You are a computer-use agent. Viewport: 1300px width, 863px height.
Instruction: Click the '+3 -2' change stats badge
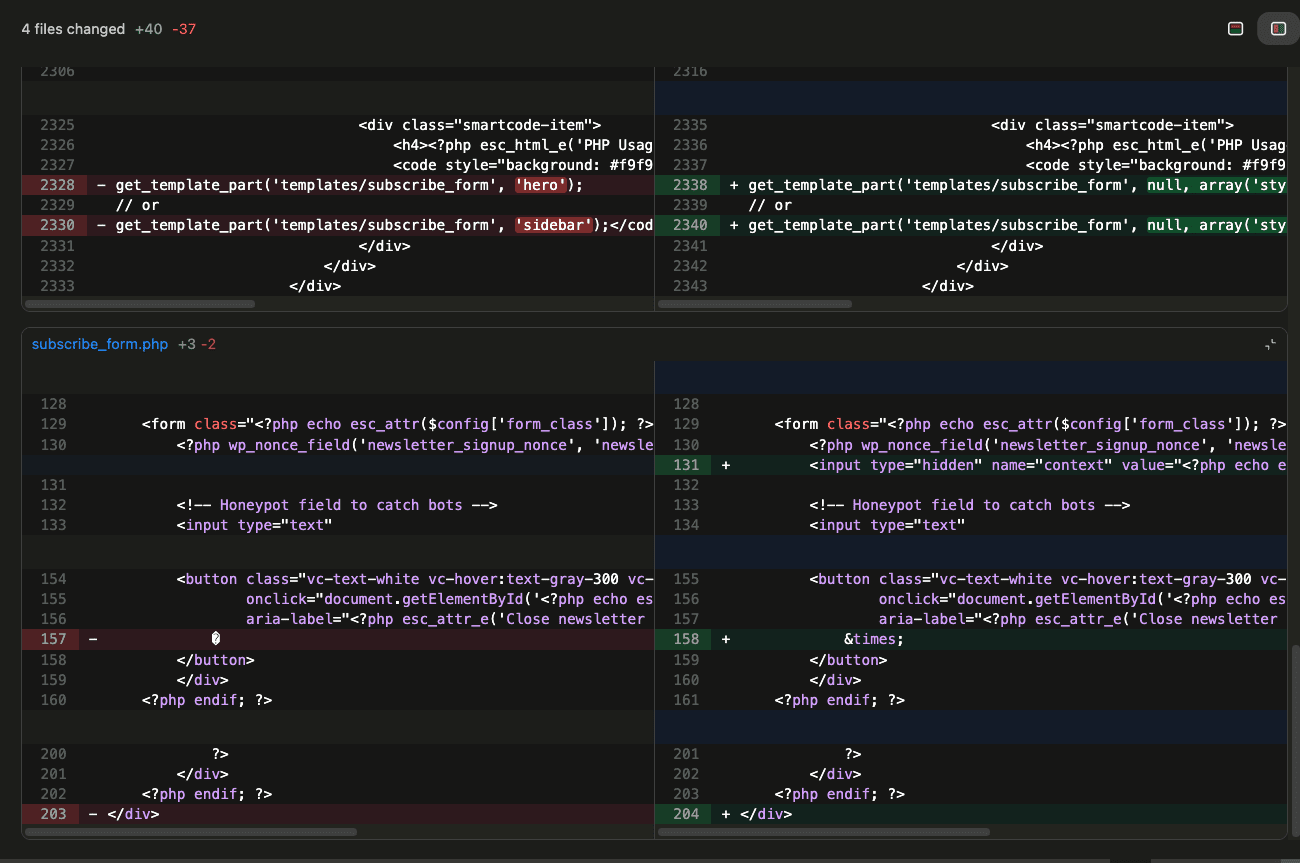[x=197, y=343]
